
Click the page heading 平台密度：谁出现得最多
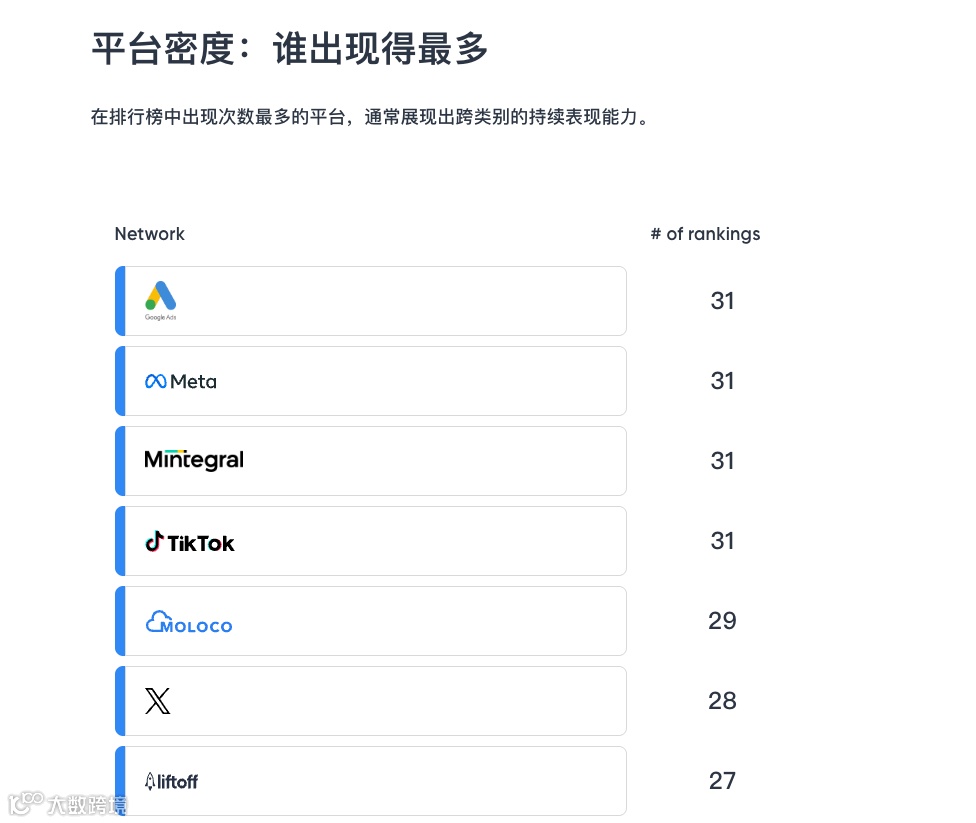[290, 48]
